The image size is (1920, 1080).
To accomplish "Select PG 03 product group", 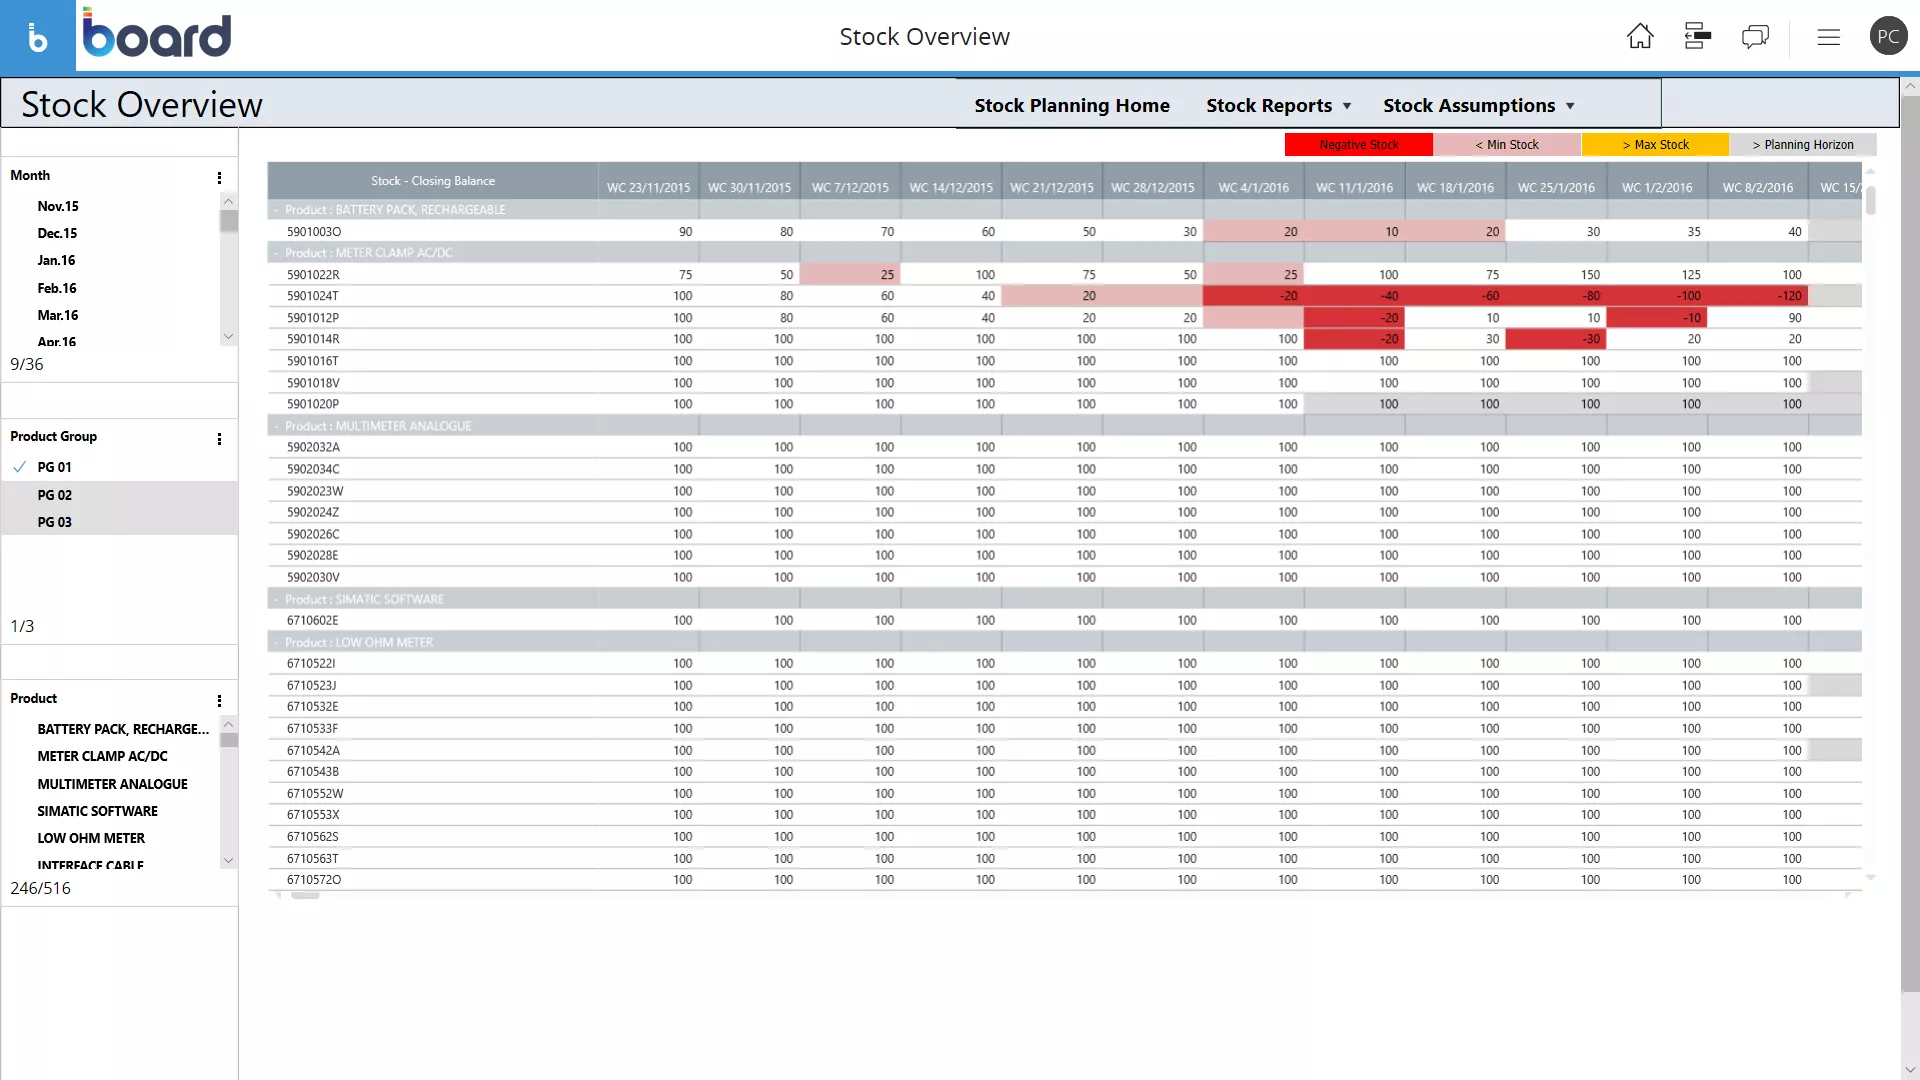I will pyautogui.click(x=54, y=521).
